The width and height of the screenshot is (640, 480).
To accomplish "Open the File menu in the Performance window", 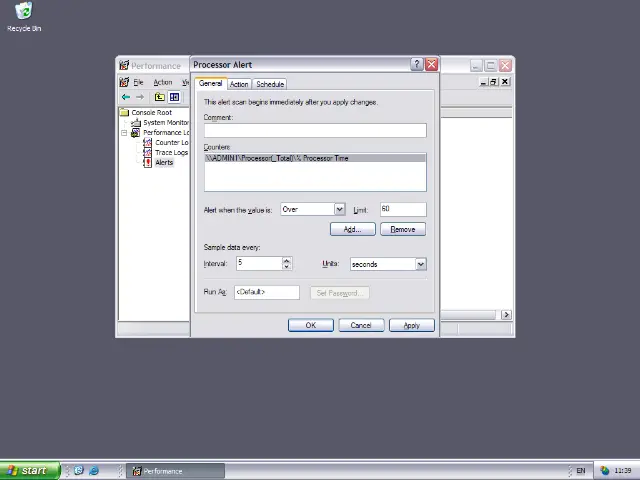I will pyautogui.click(x=138, y=82).
